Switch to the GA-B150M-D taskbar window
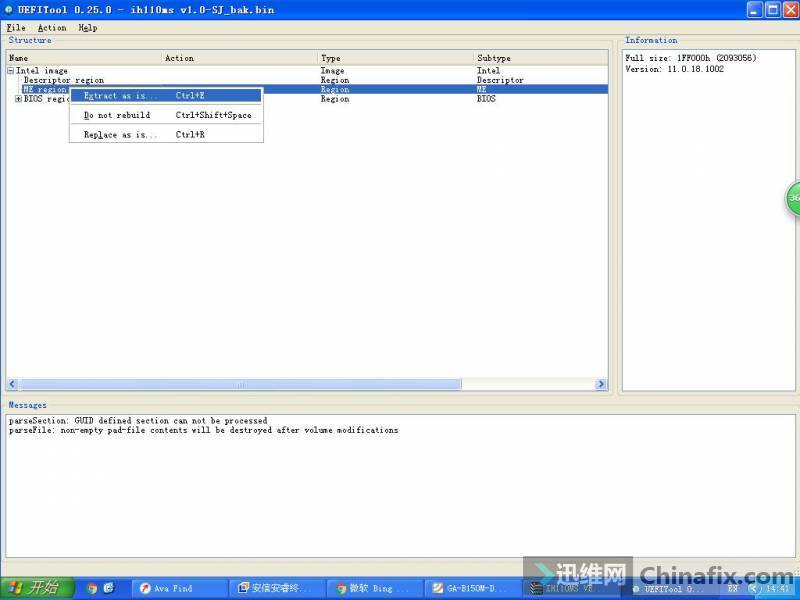800x600 pixels. [x=474, y=588]
